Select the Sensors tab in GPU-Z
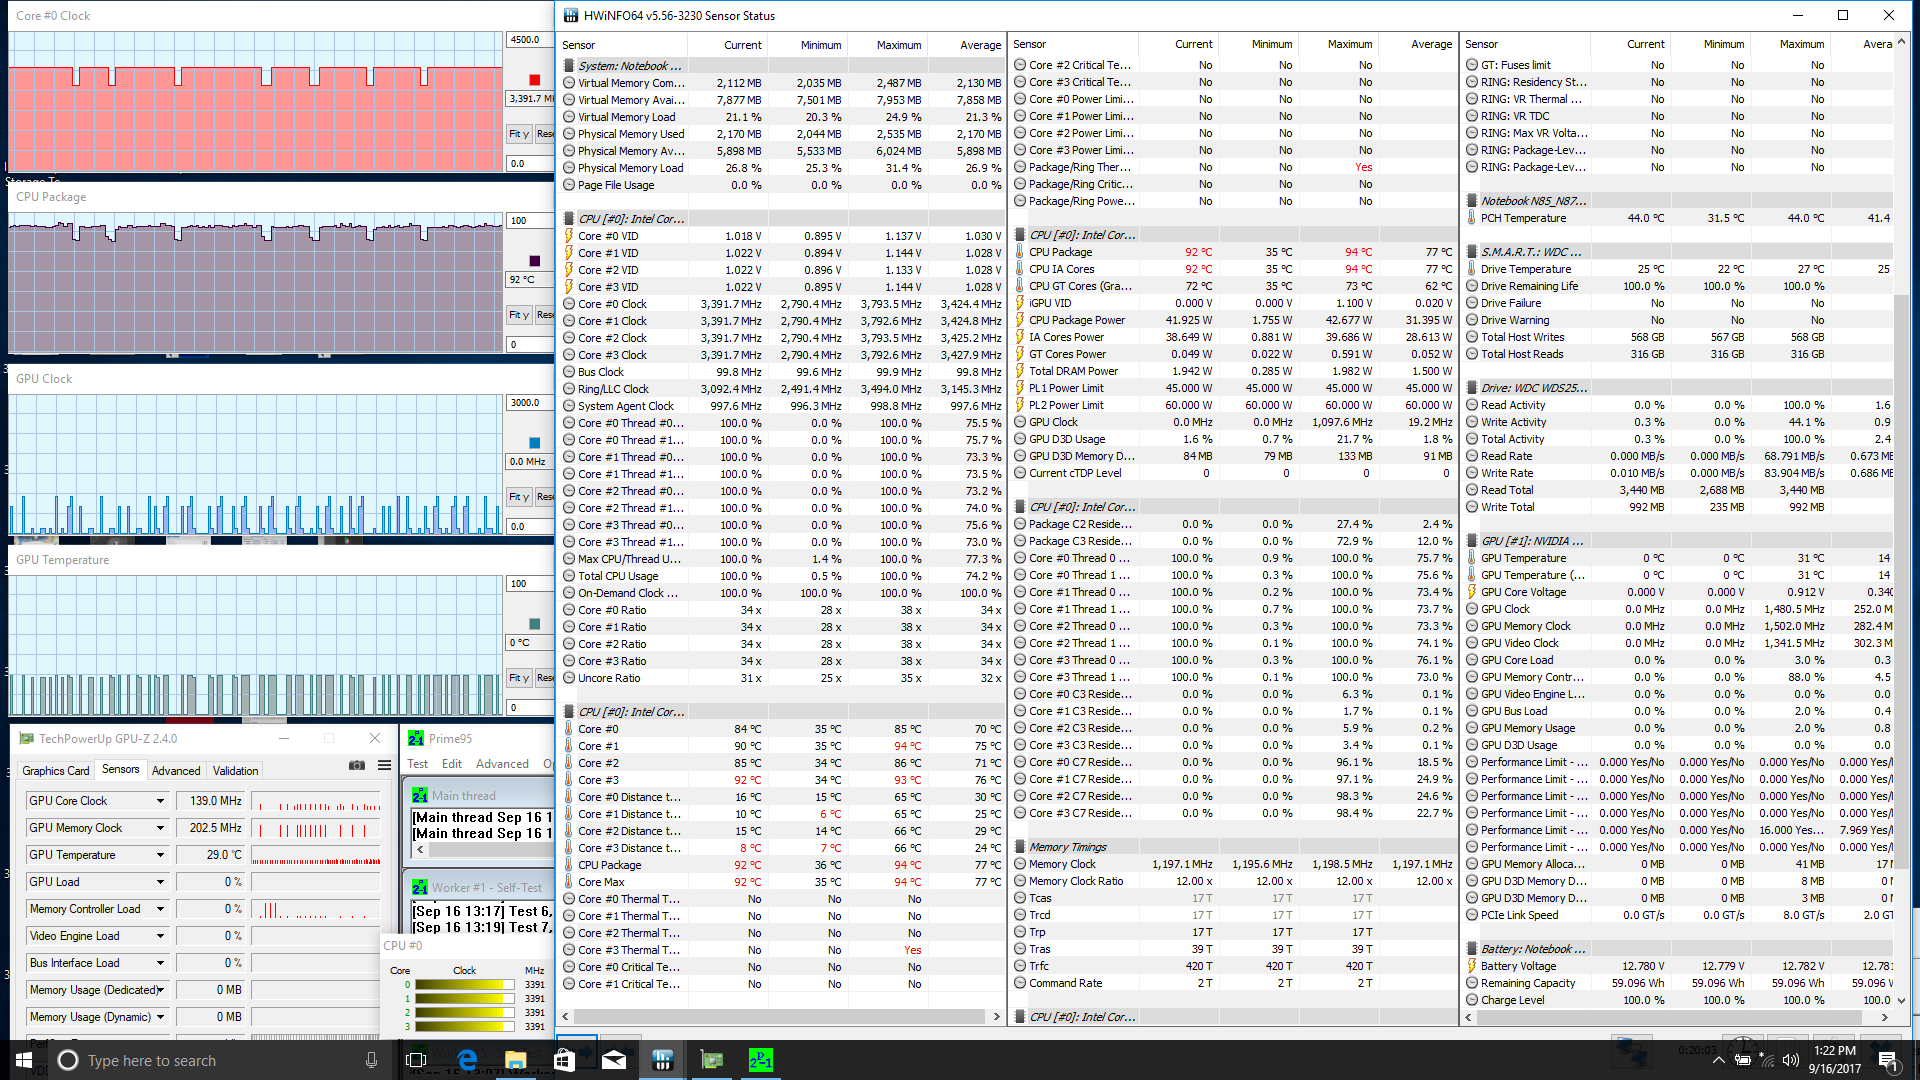Image resolution: width=1920 pixels, height=1080 pixels. point(121,769)
